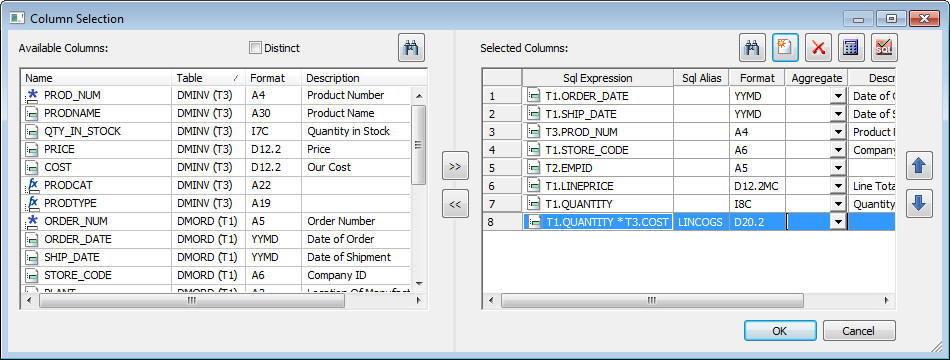The image size is (950, 360).
Task: Sort Available Columns by Name header
Action: [96, 78]
